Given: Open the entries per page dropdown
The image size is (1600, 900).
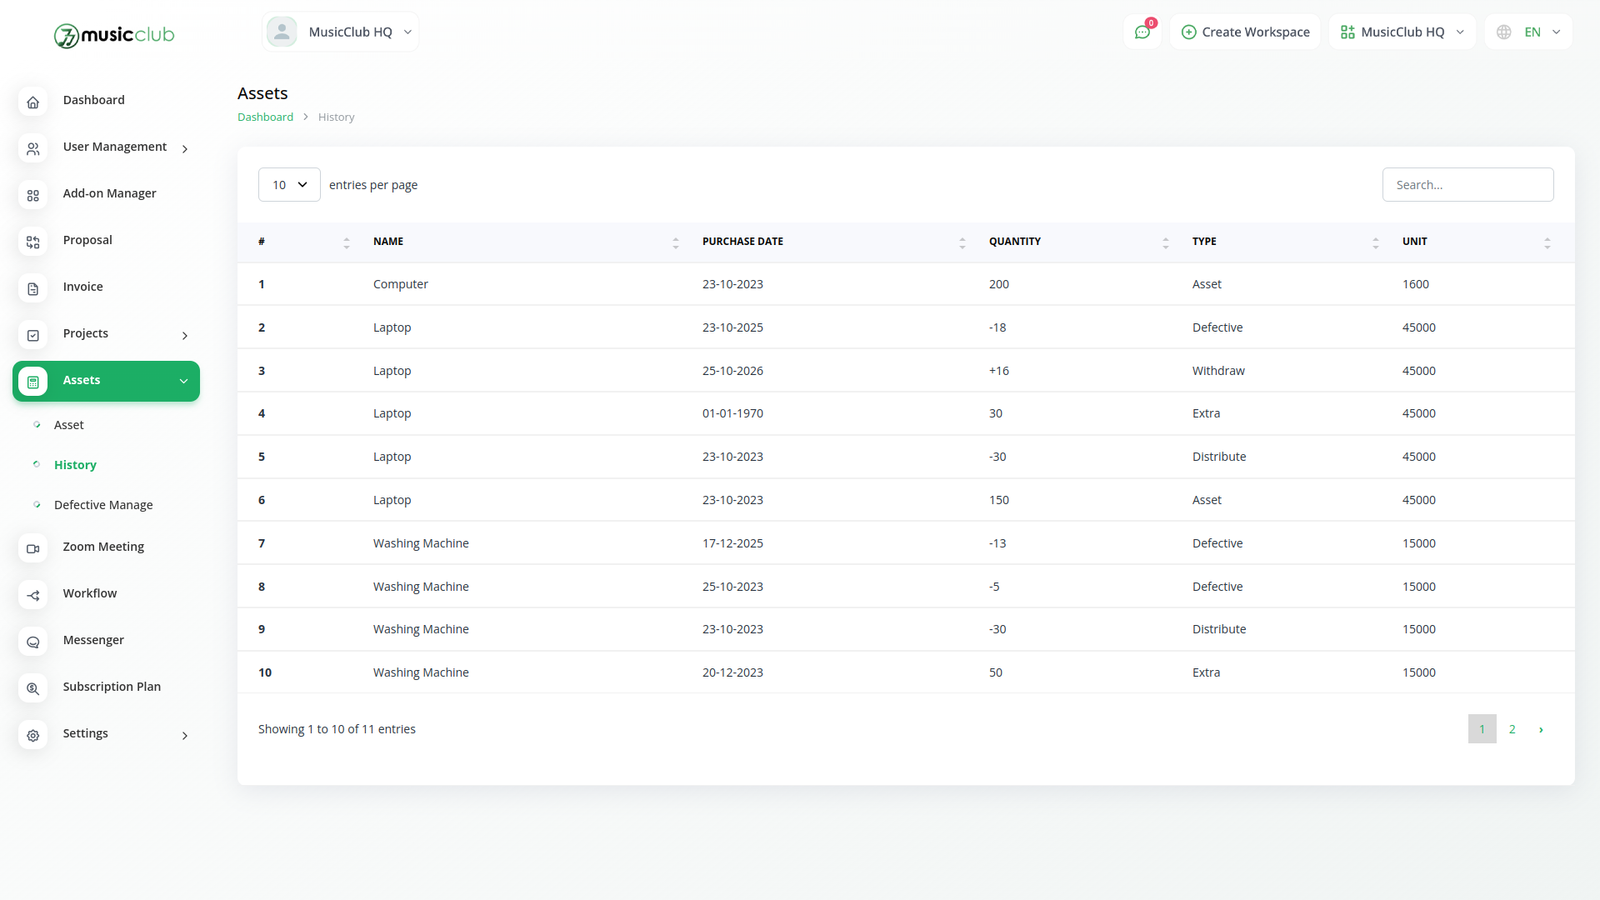Looking at the screenshot, I should pos(289,185).
